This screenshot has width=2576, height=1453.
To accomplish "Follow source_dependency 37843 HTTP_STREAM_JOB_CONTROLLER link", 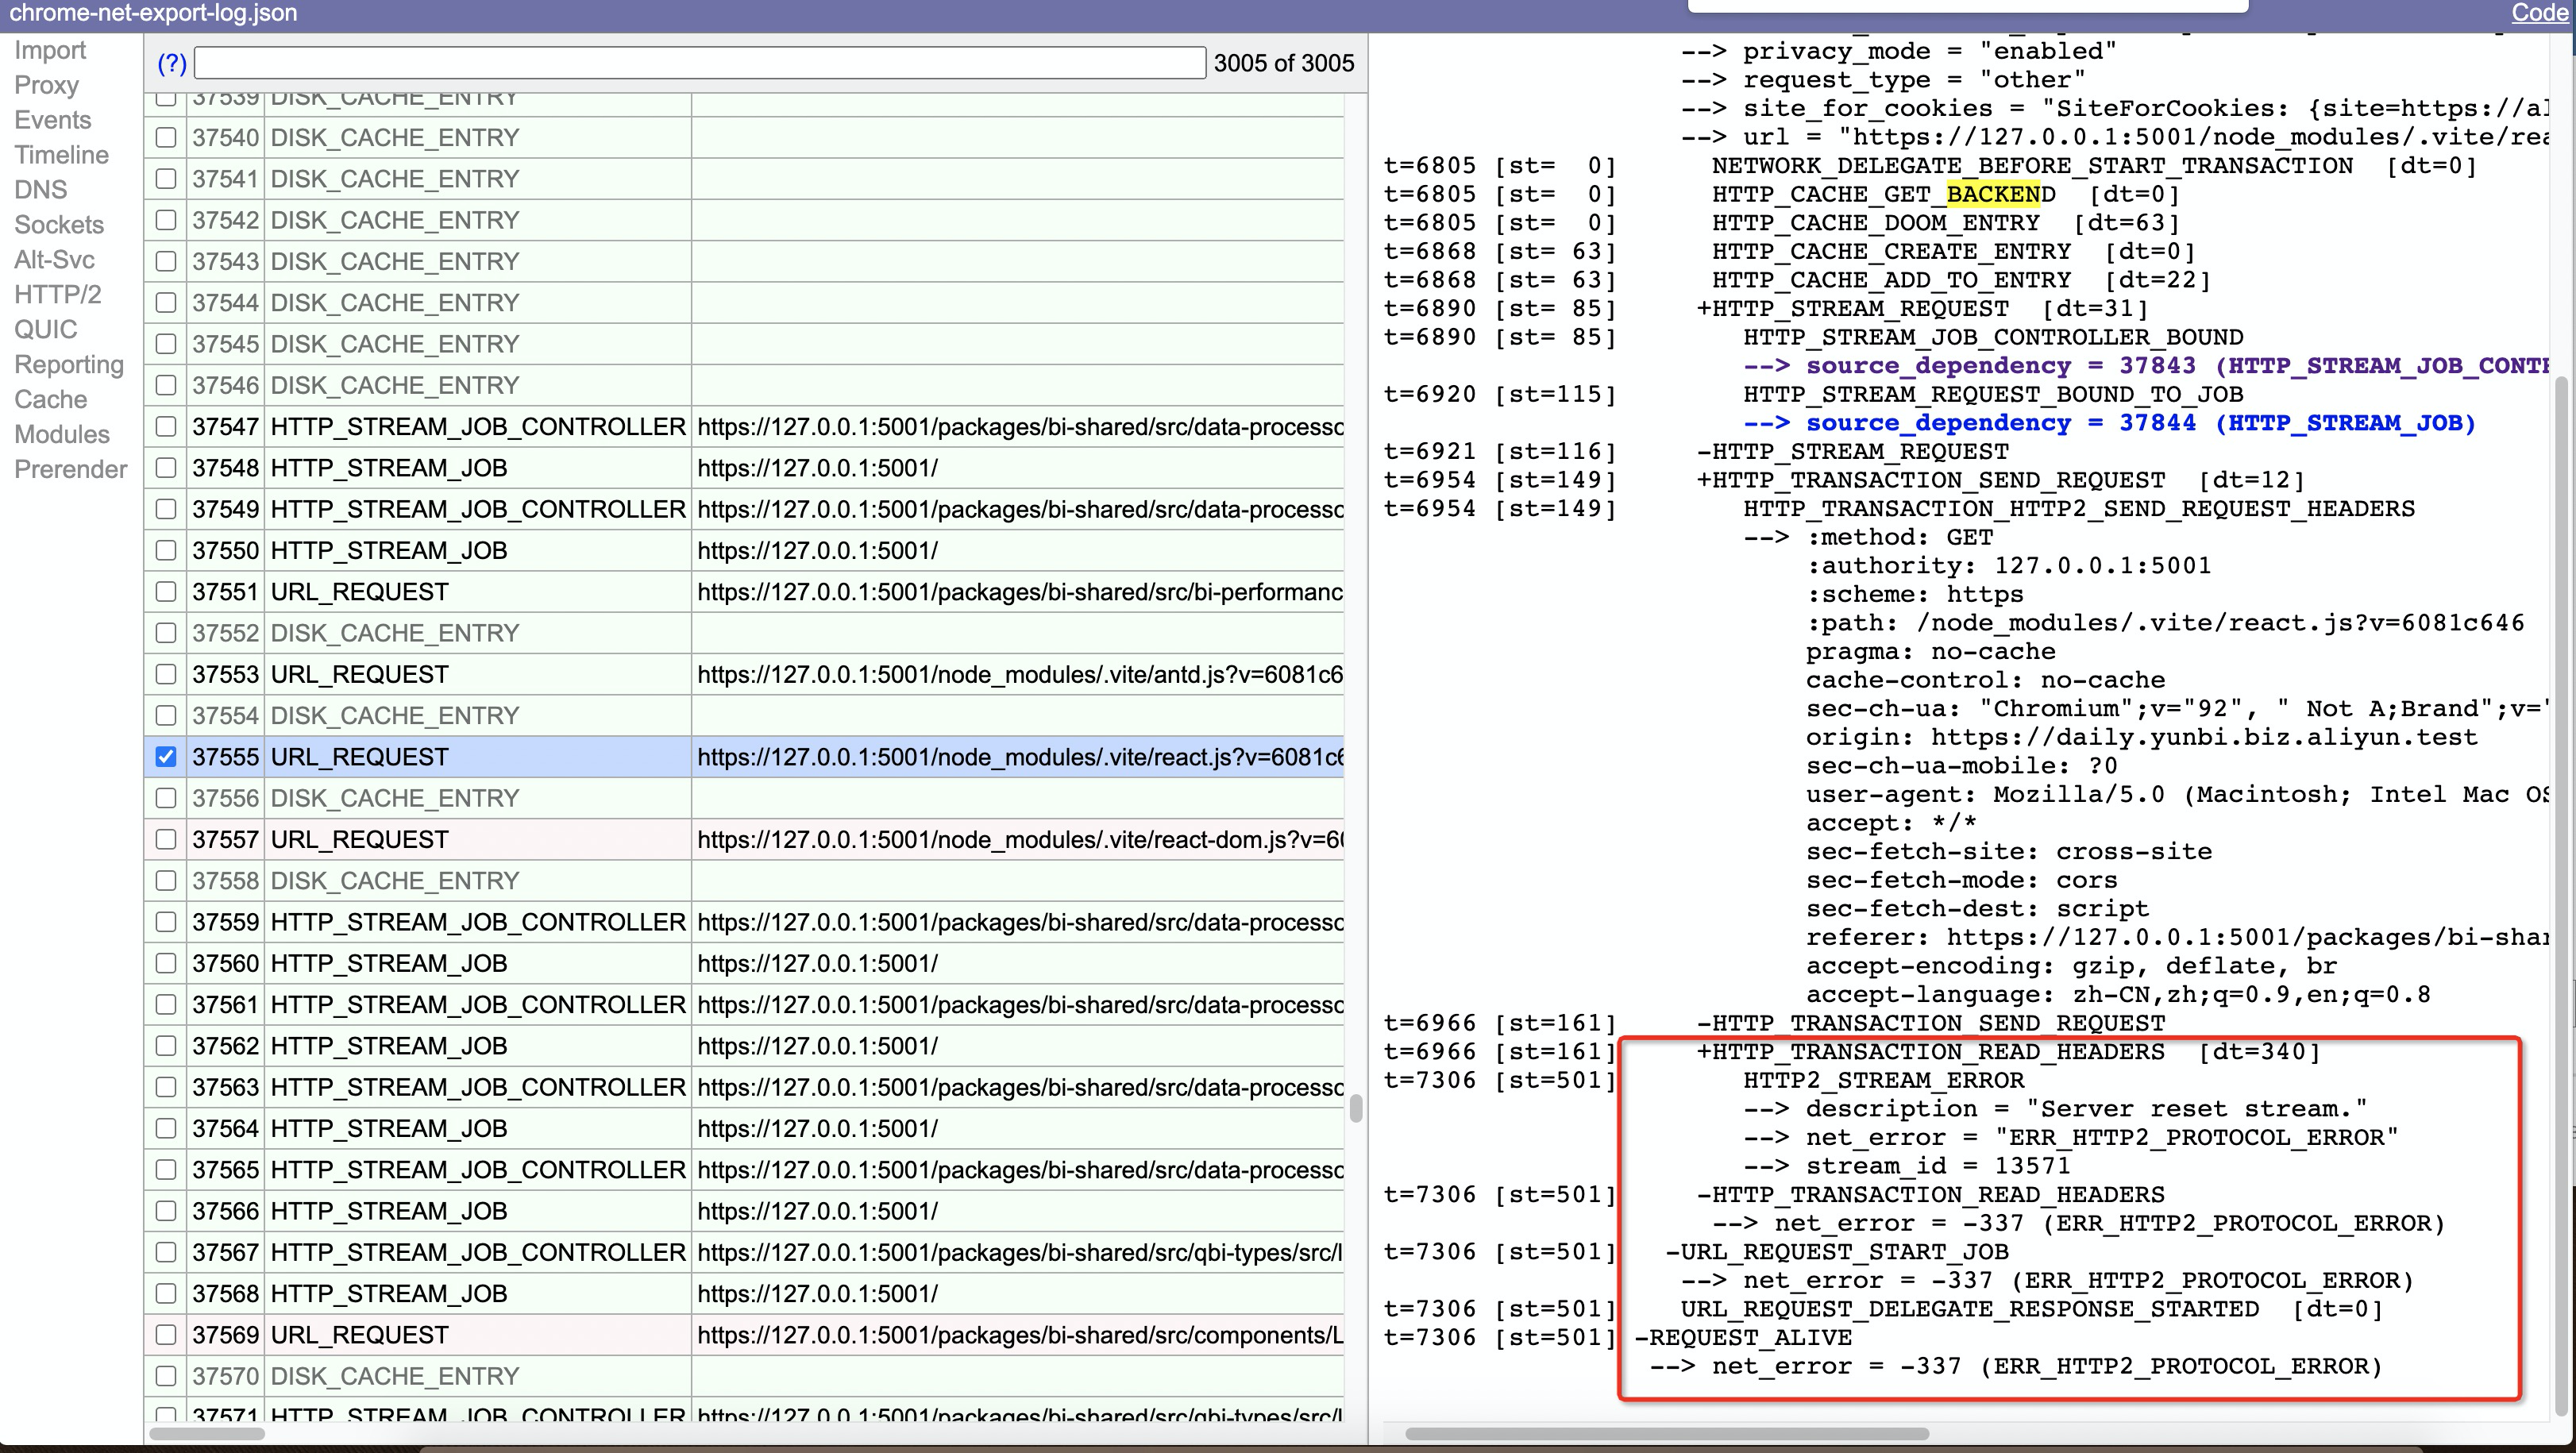I will coord(2177,366).
